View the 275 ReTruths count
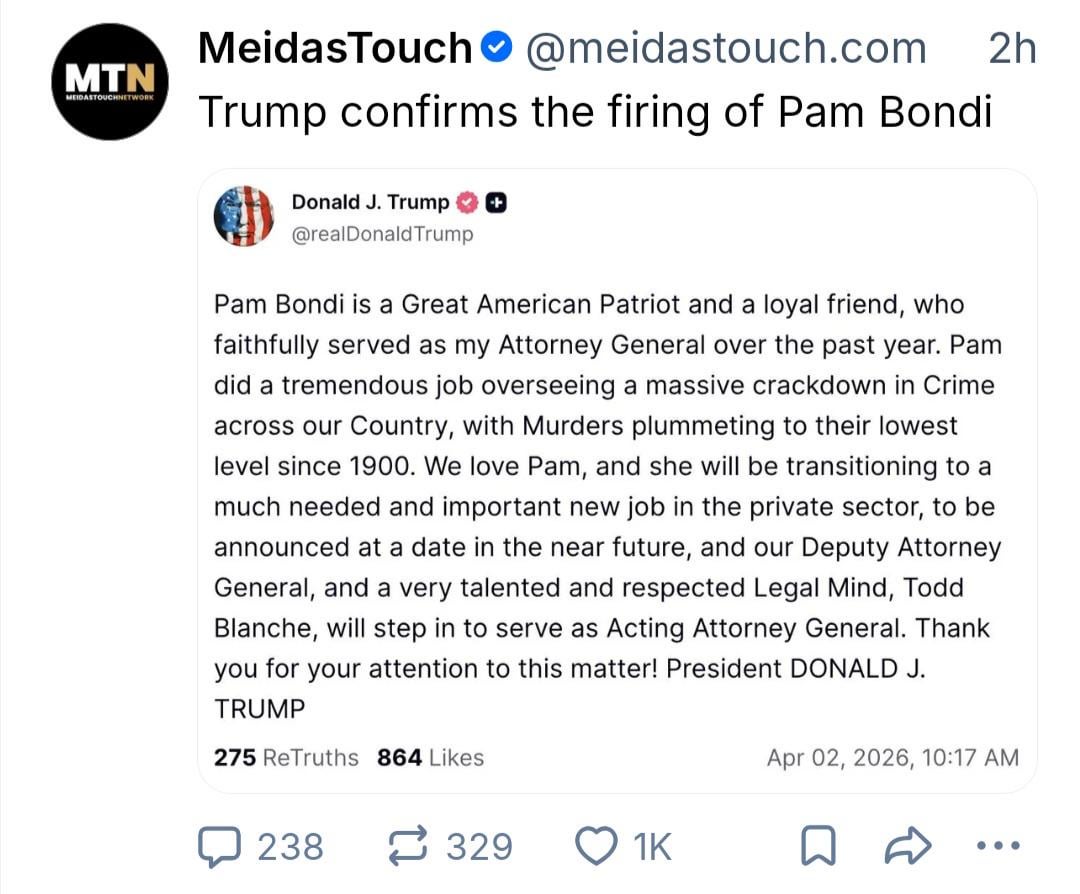 click(286, 758)
